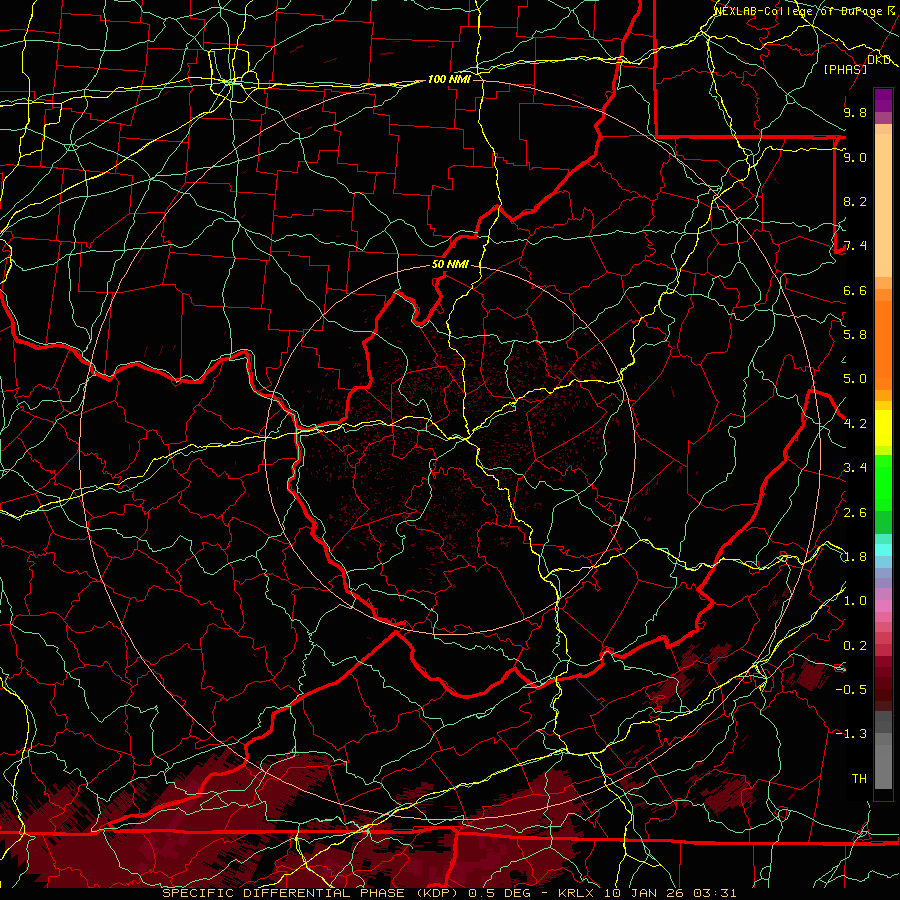Click the 9.8 value on the scale
The image size is (900, 900).
pyautogui.click(x=855, y=113)
